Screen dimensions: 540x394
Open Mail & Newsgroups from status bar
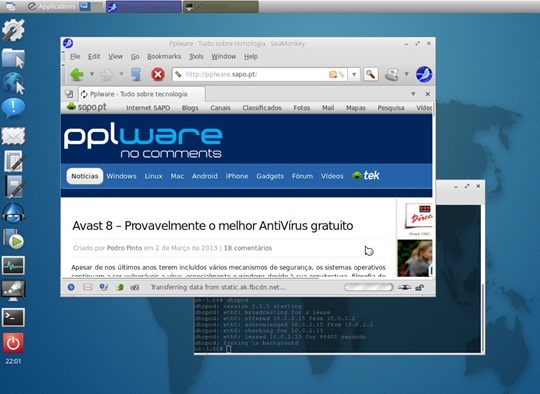88,287
